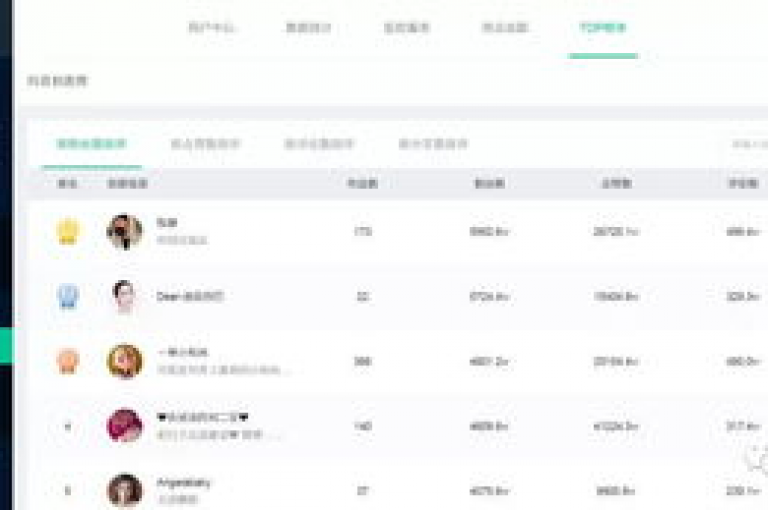Open the third tab in the top navigation
This screenshot has width=768, height=510.
tap(407, 27)
